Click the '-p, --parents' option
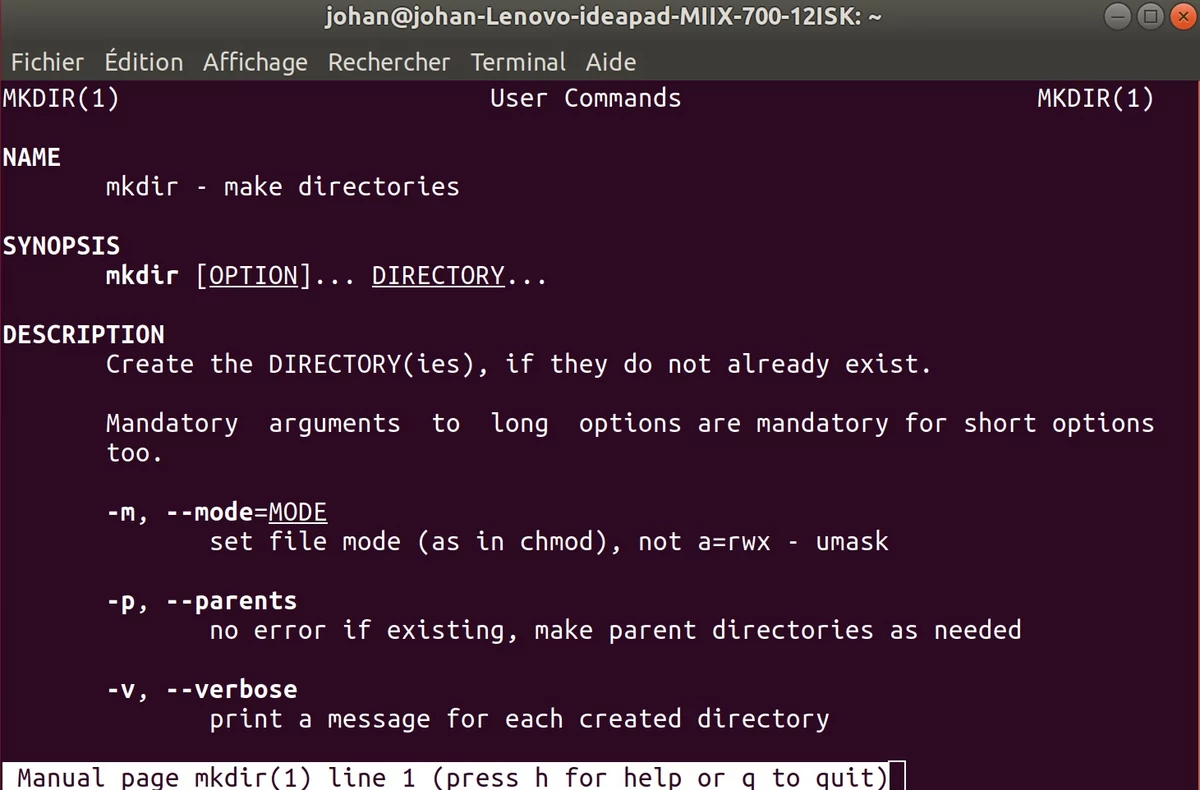1200x790 pixels. tap(202, 602)
